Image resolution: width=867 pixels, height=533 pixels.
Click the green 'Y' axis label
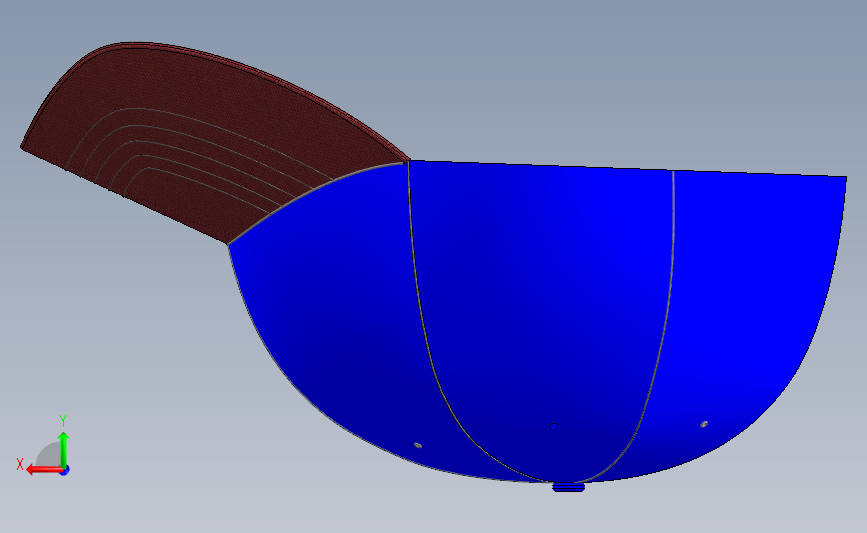click(x=63, y=421)
